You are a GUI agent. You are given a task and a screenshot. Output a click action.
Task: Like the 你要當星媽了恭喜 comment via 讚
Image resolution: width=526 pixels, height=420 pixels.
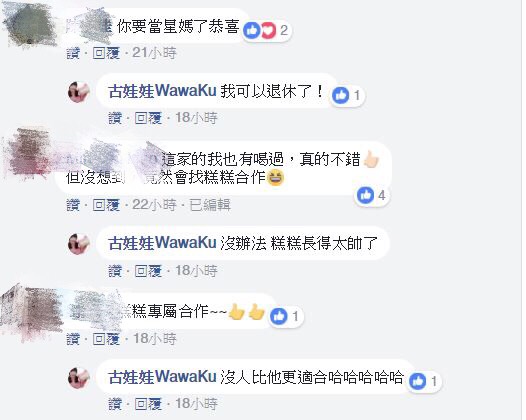pos(73,53)
